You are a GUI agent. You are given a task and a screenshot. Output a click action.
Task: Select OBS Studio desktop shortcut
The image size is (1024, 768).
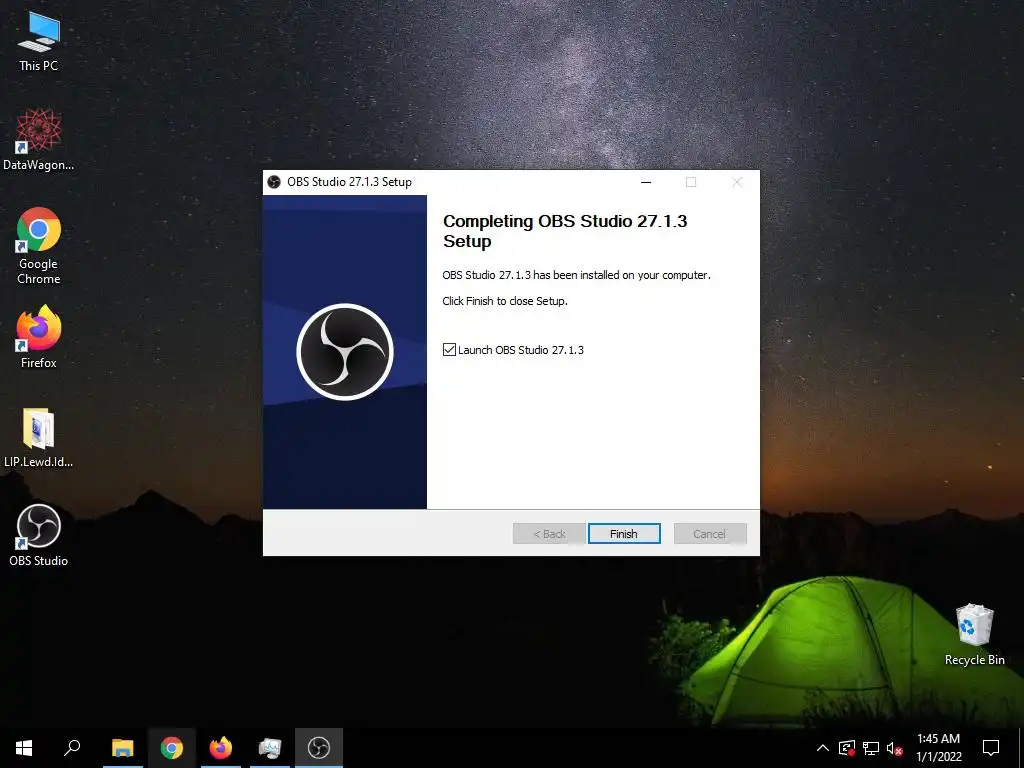point(39,536)
